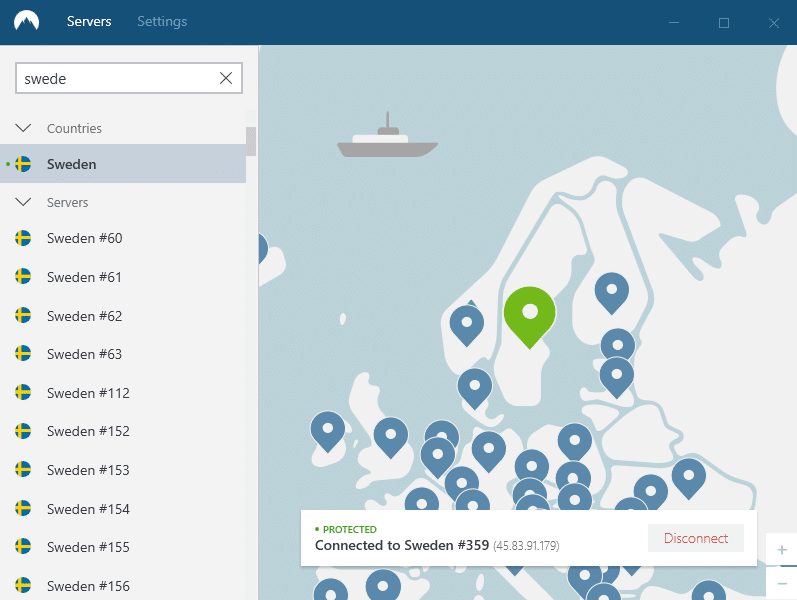Viewport: 797px width, 600px height.
Task: Select the Ireland map pin at far left
Action: coord(328,430)
